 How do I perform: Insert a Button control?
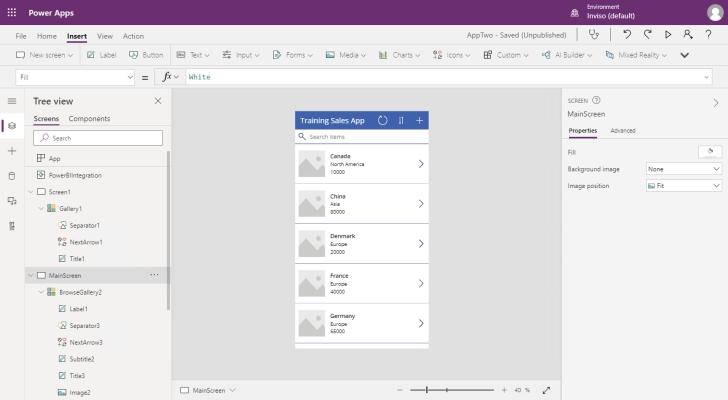pos(146,55)
